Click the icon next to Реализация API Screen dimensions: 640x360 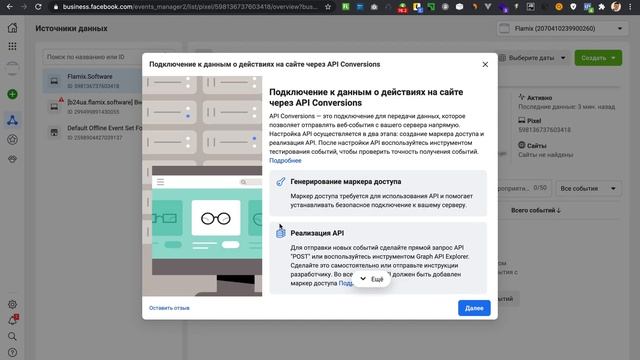coord(280,233)
